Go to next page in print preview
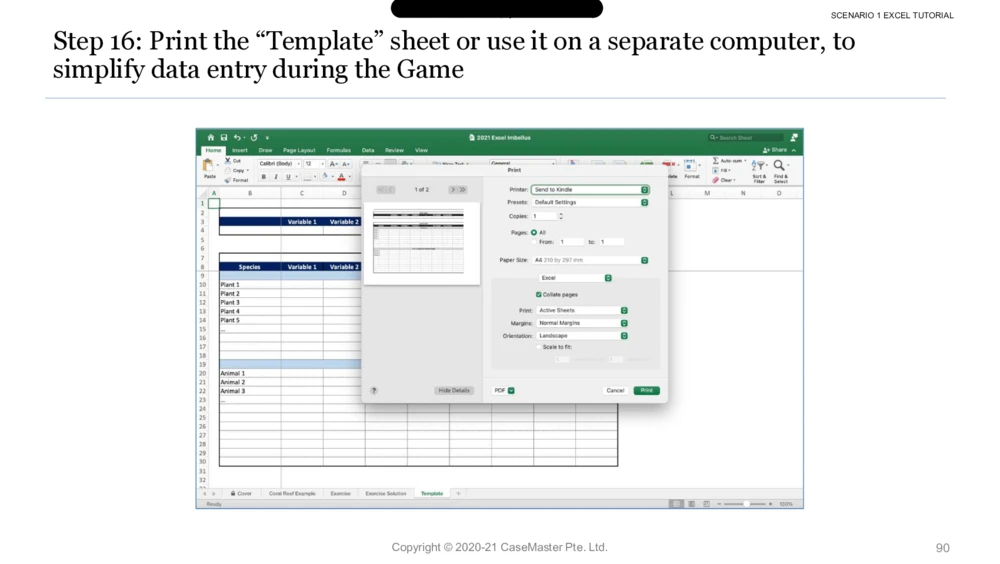 pyautogui.click(x=453, y=189)
